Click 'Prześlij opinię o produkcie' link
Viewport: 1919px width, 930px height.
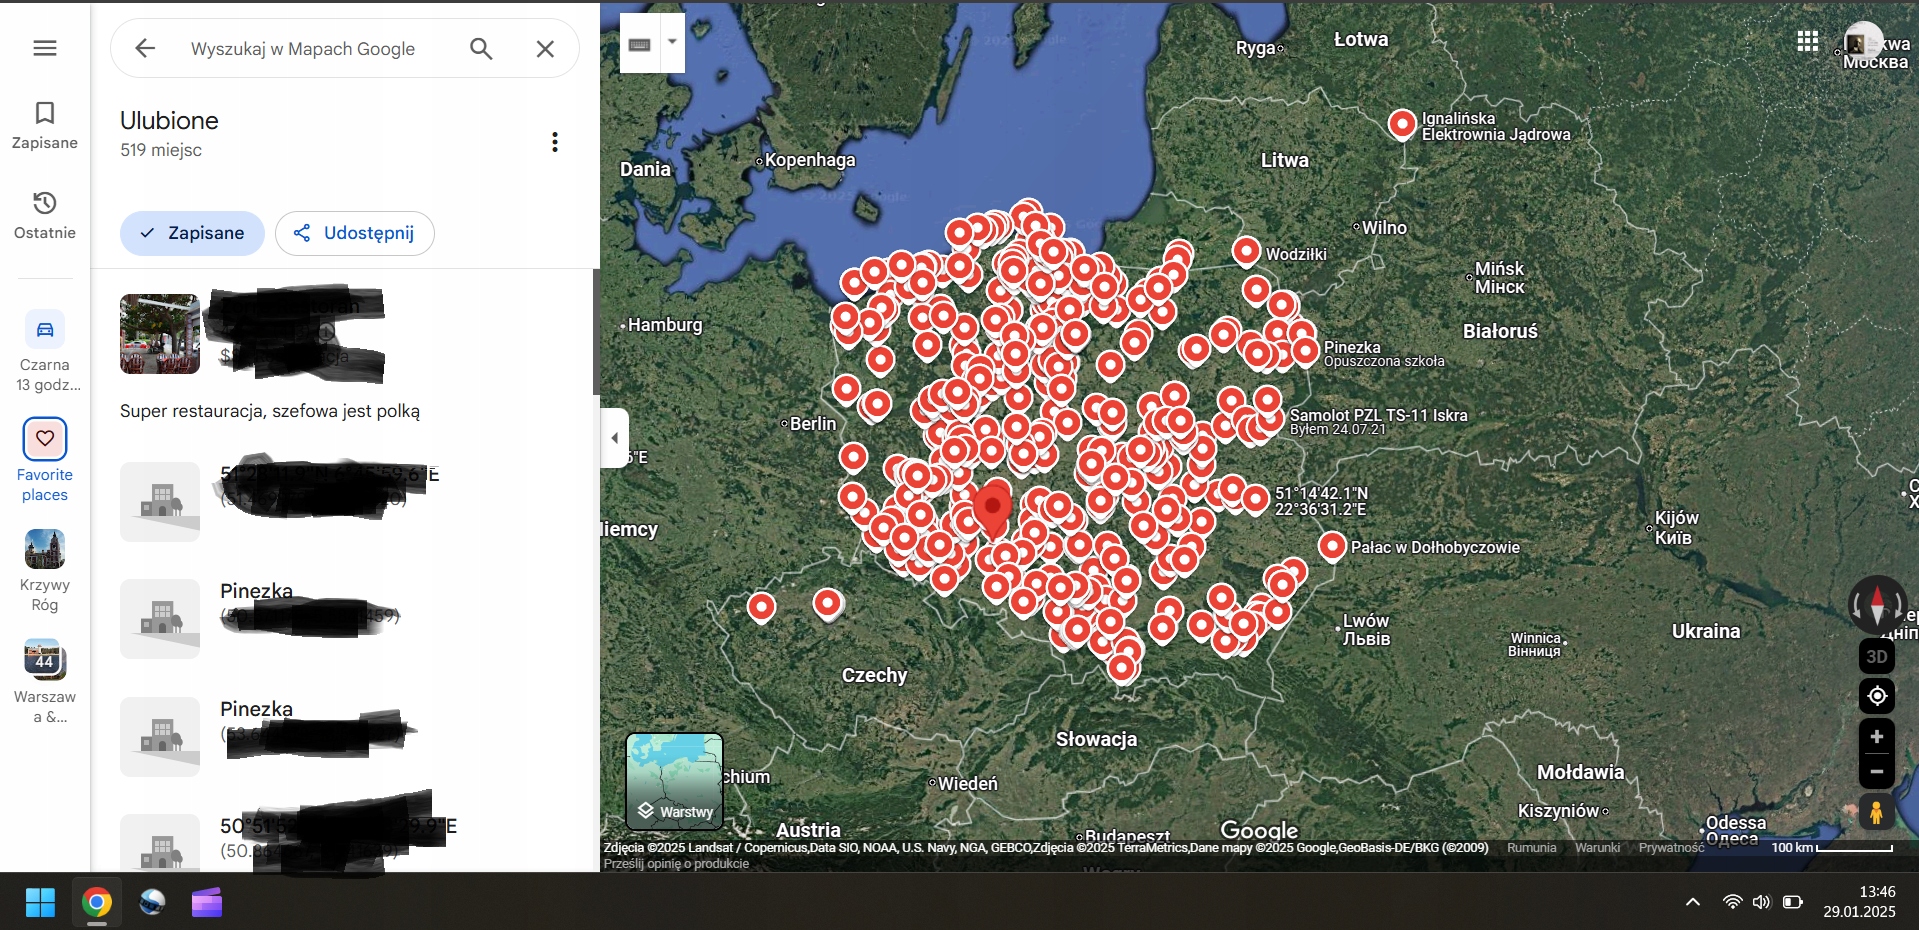pyautogui.click(x=676, y=864)
